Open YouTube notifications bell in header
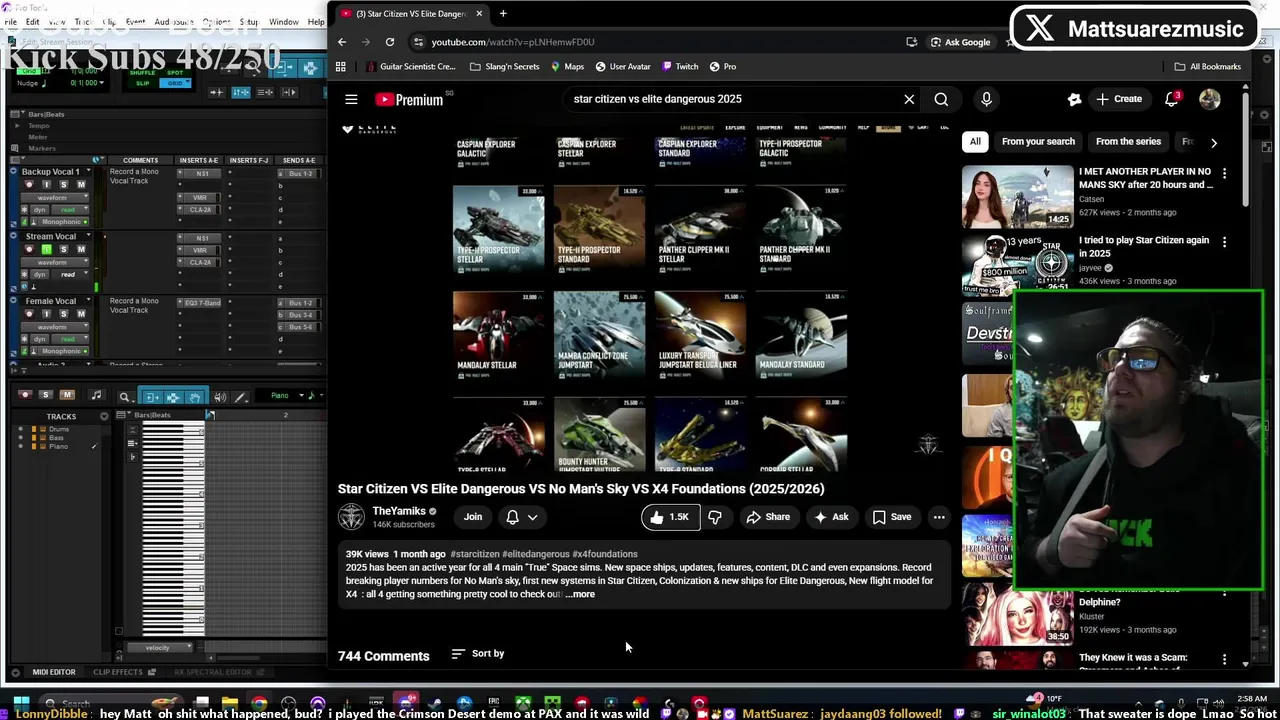This screenshot has width=1280, height=720. pos(1172,99)
